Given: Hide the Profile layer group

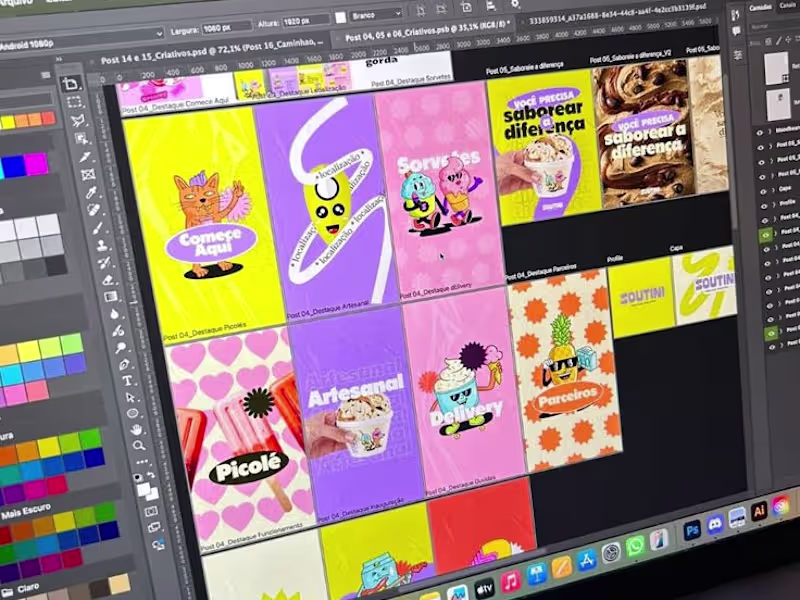Looking at the screenshot, I should tap(764, 206).
